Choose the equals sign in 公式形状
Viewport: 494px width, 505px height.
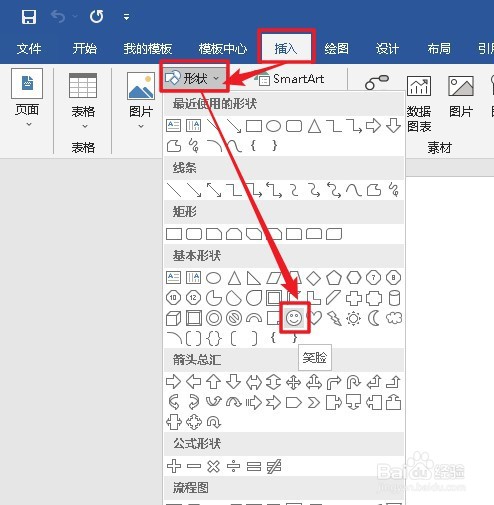[x=254, y=466]
